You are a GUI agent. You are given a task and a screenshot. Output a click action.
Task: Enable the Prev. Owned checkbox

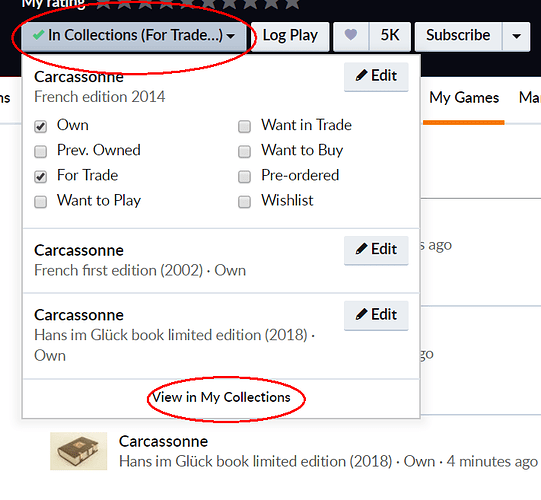(x=40, y=151)
